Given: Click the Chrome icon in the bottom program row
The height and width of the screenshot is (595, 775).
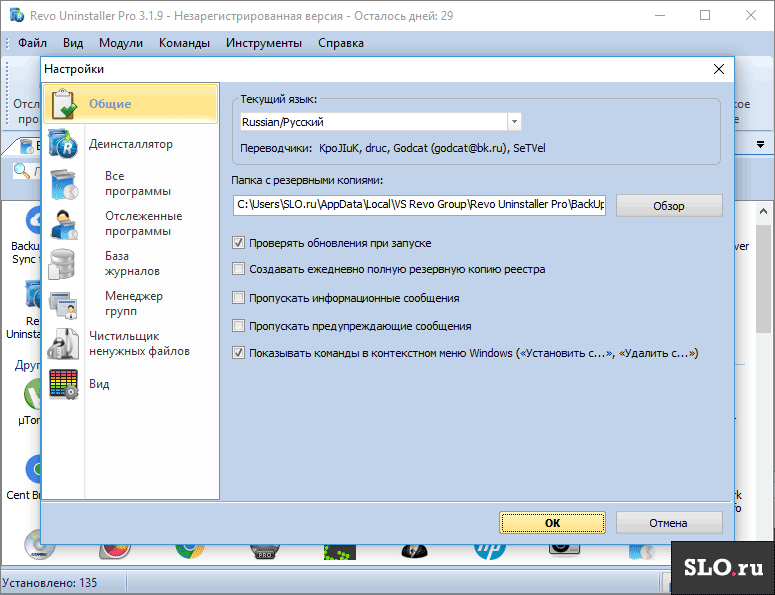Looking at the screenshot, I should (x=190, y=552).
